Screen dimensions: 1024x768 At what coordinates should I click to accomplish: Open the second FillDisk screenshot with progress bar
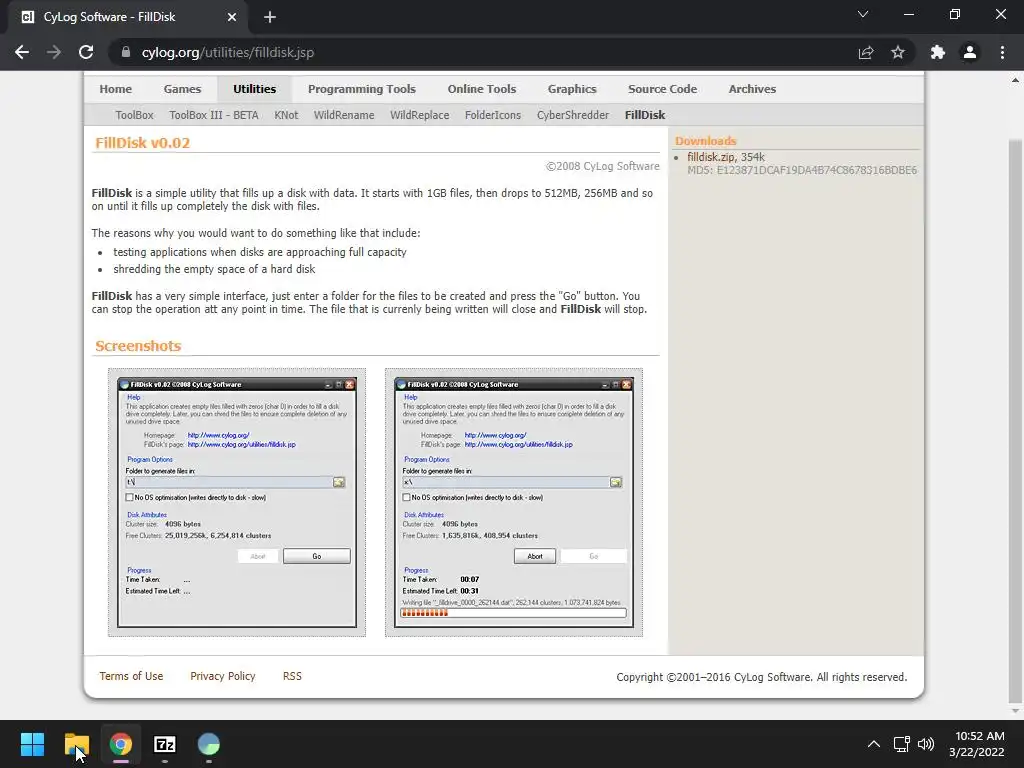pos(514,502)
